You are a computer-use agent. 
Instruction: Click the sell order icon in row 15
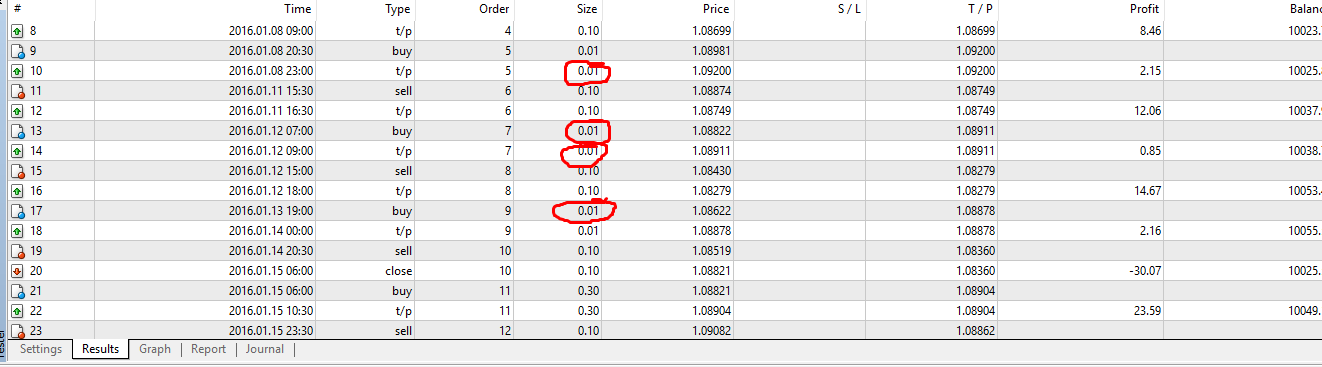coord(17,171)
